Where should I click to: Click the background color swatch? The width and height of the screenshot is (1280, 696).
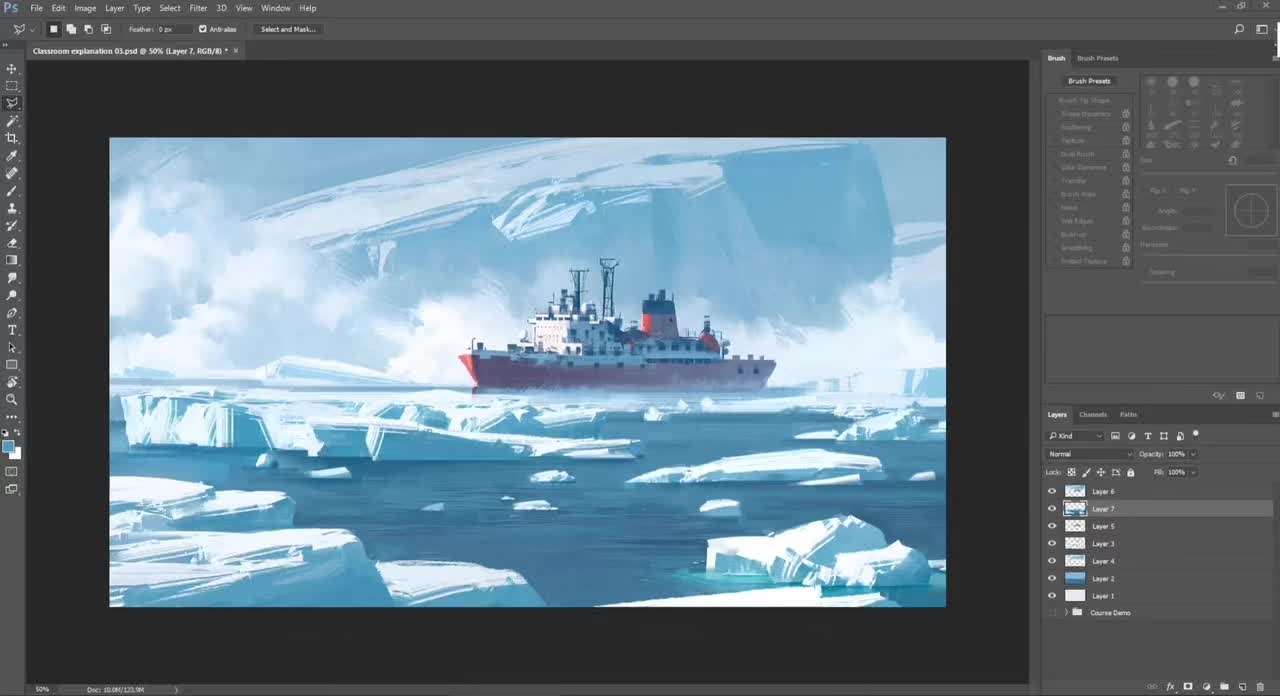pyautogui.click(x=17, y=454)
